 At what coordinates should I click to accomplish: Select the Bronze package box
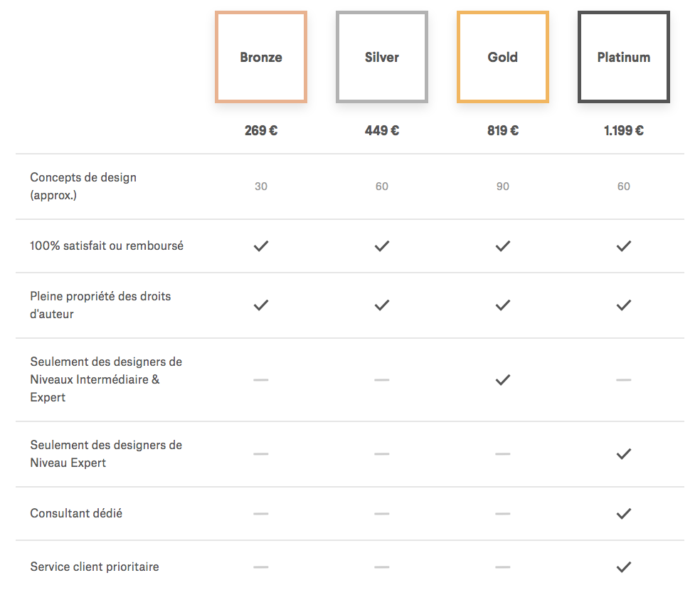pos(261,57)
